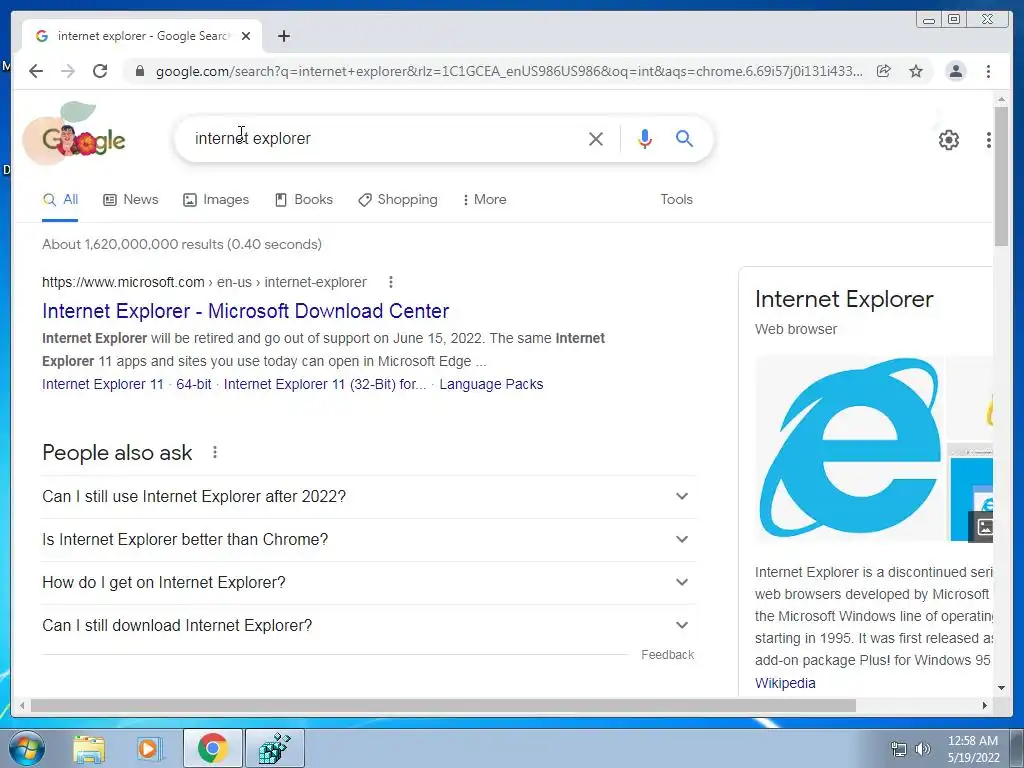Open a new tab with plus button
This screenshot has height=768, width=1024.
point(283,36)
